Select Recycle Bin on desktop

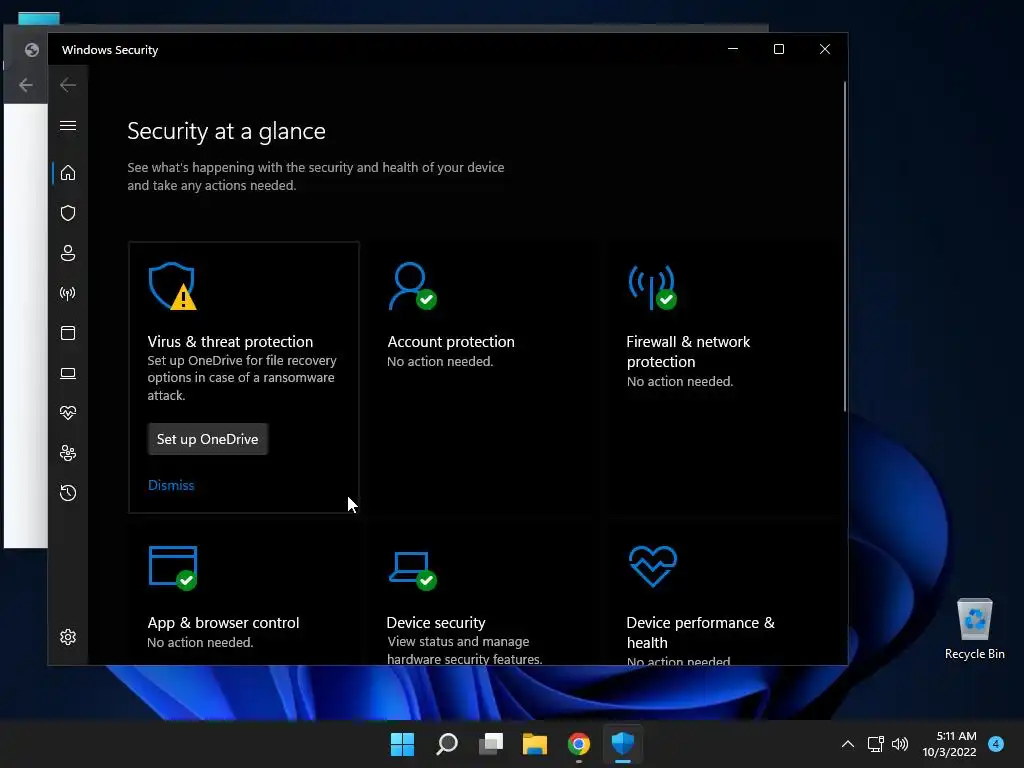click(x=974, y=630)
